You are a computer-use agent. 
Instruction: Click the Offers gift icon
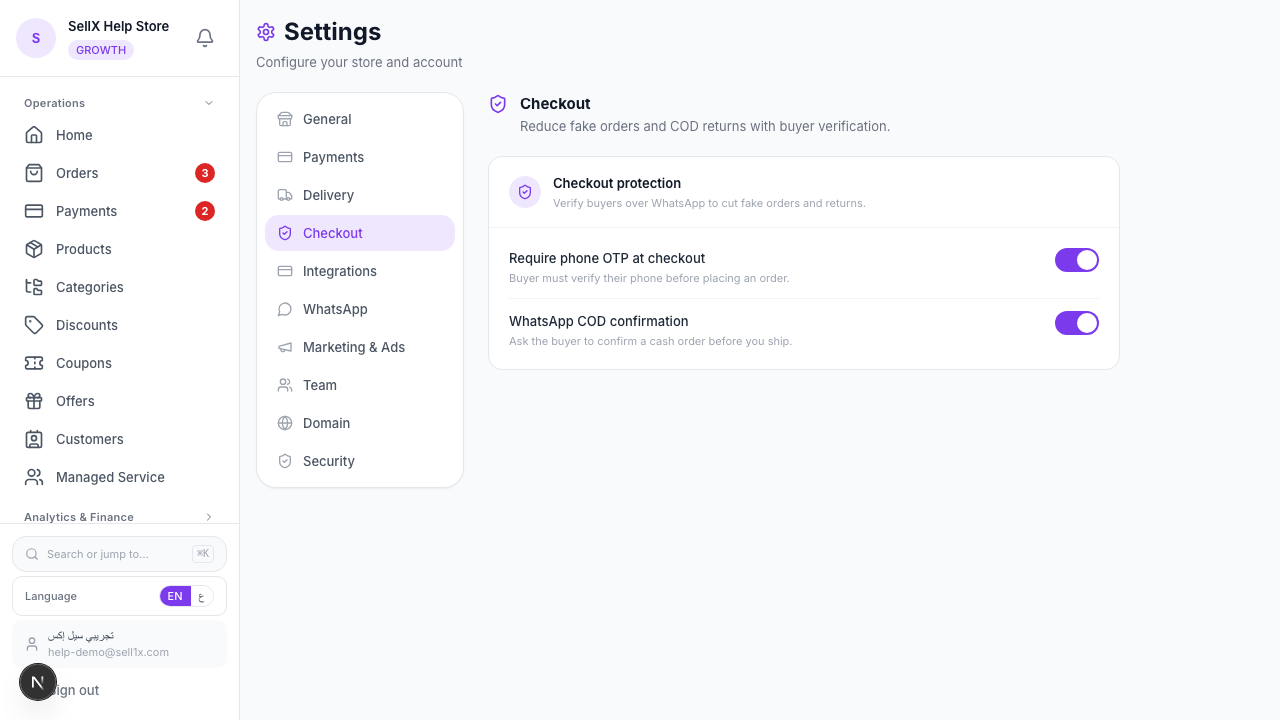34,401
